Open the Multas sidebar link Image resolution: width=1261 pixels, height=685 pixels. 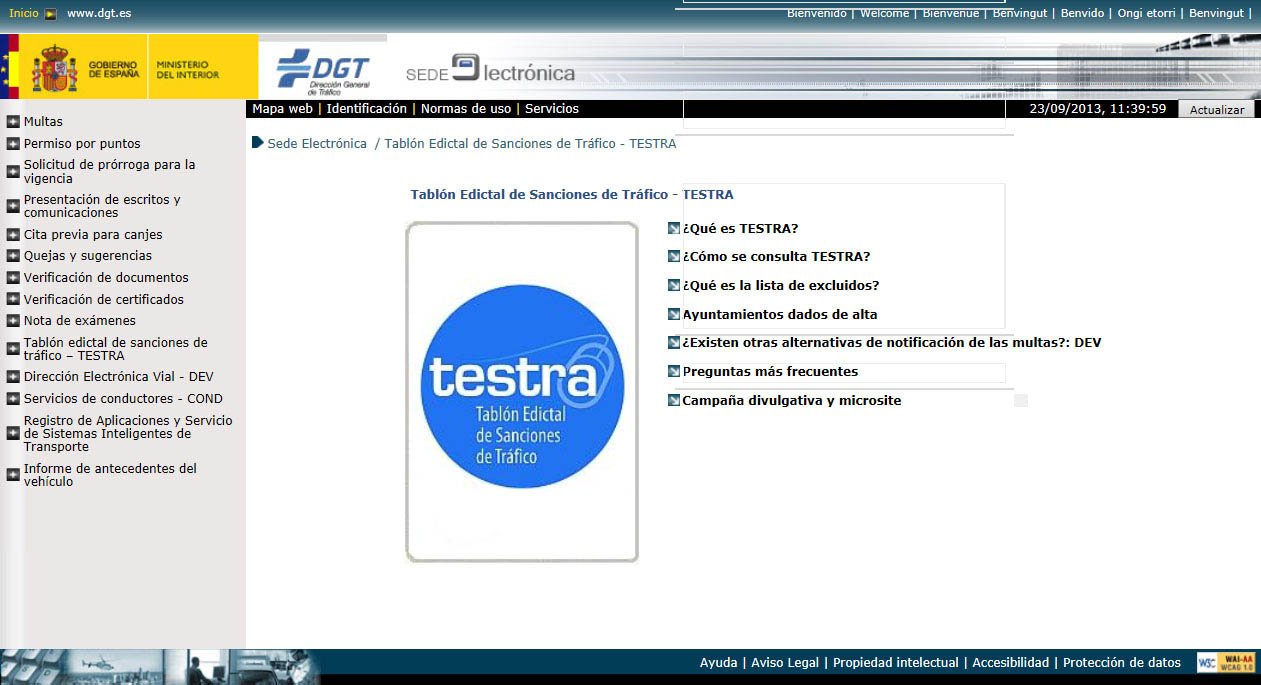[x=43, y=122]
